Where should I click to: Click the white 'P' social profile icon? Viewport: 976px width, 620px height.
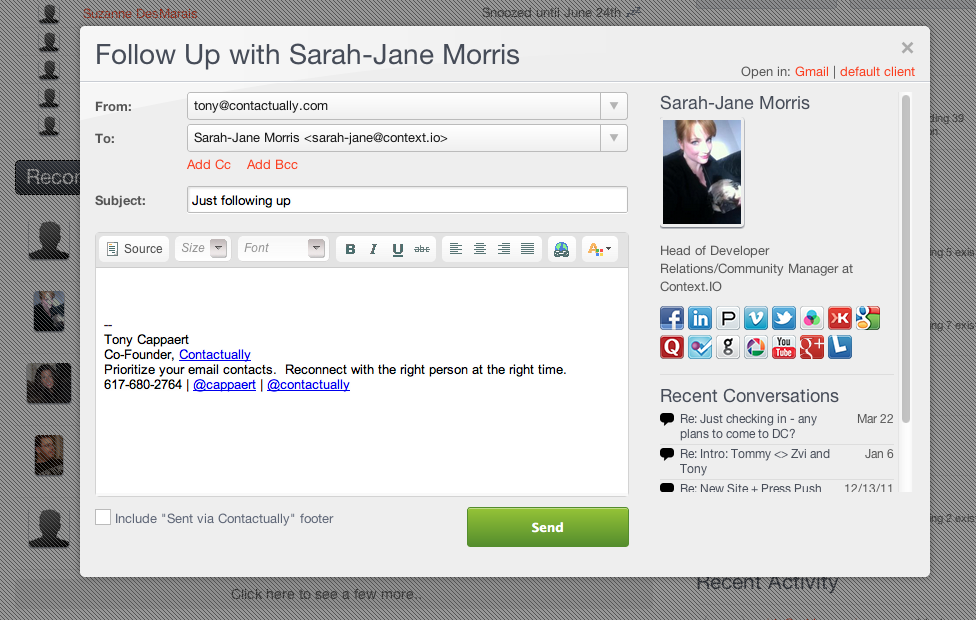[x=728, y=318]
